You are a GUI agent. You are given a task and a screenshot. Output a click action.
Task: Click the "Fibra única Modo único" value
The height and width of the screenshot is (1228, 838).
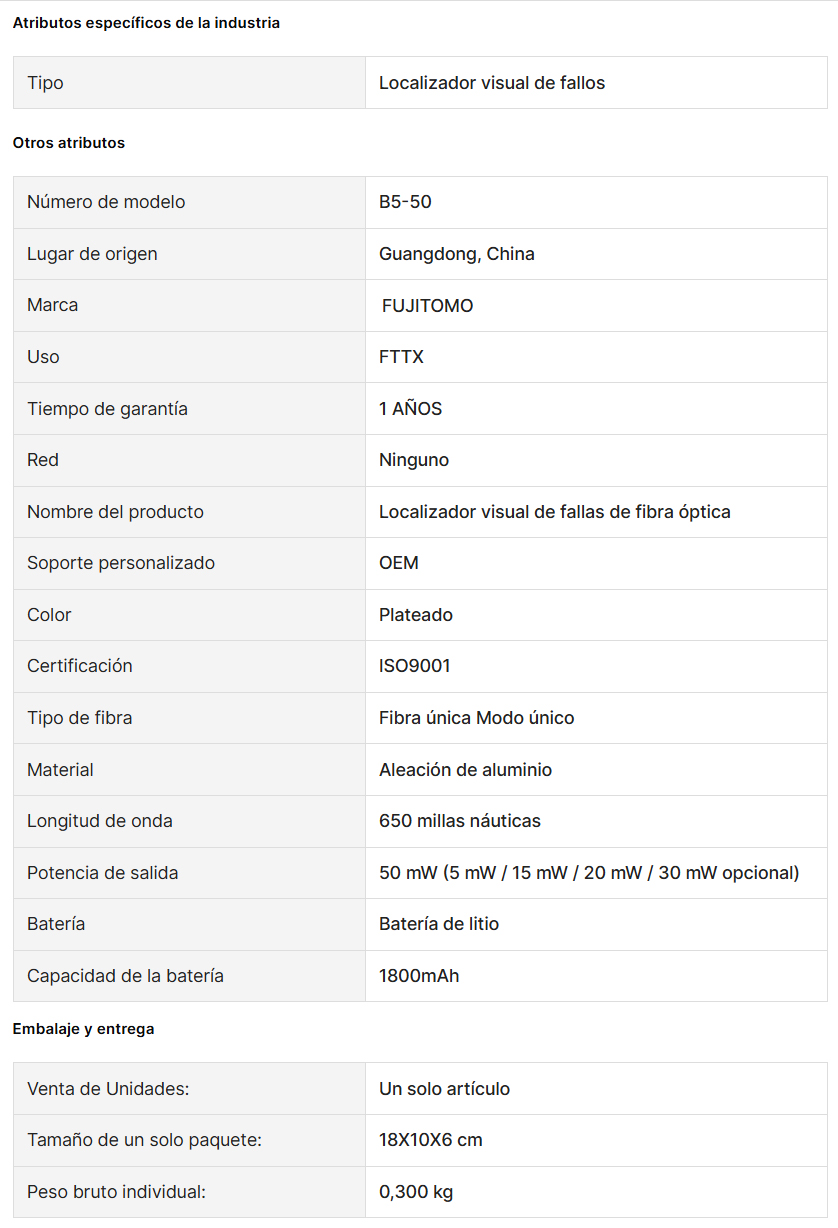(476, 718)
